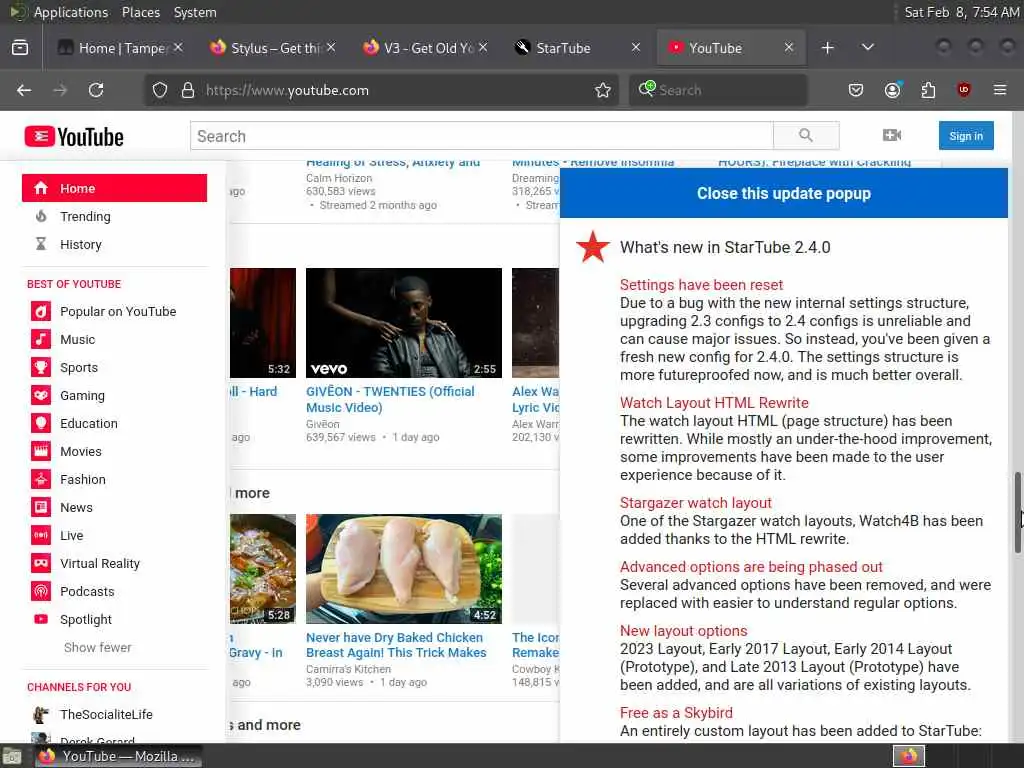Click Watch Layout HTML Rewrite heading
The width and height of the screenshot is (1024, 768).
point(714,403)
